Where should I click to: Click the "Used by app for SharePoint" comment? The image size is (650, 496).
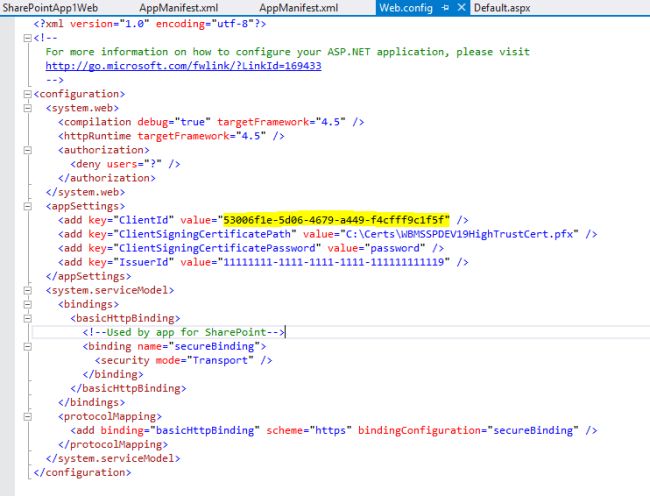(x=183, y=332)
